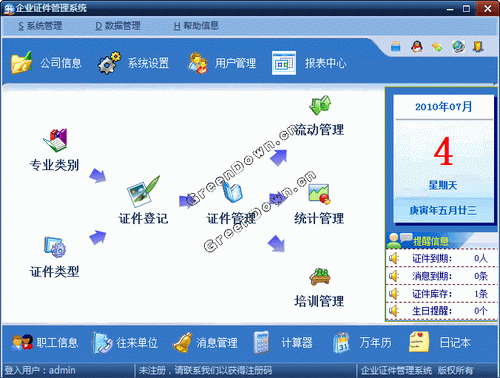Click the QQ penguin icon
Image resolution: width=500 pixels, height=378 pixels.
[x=416, y=46]
